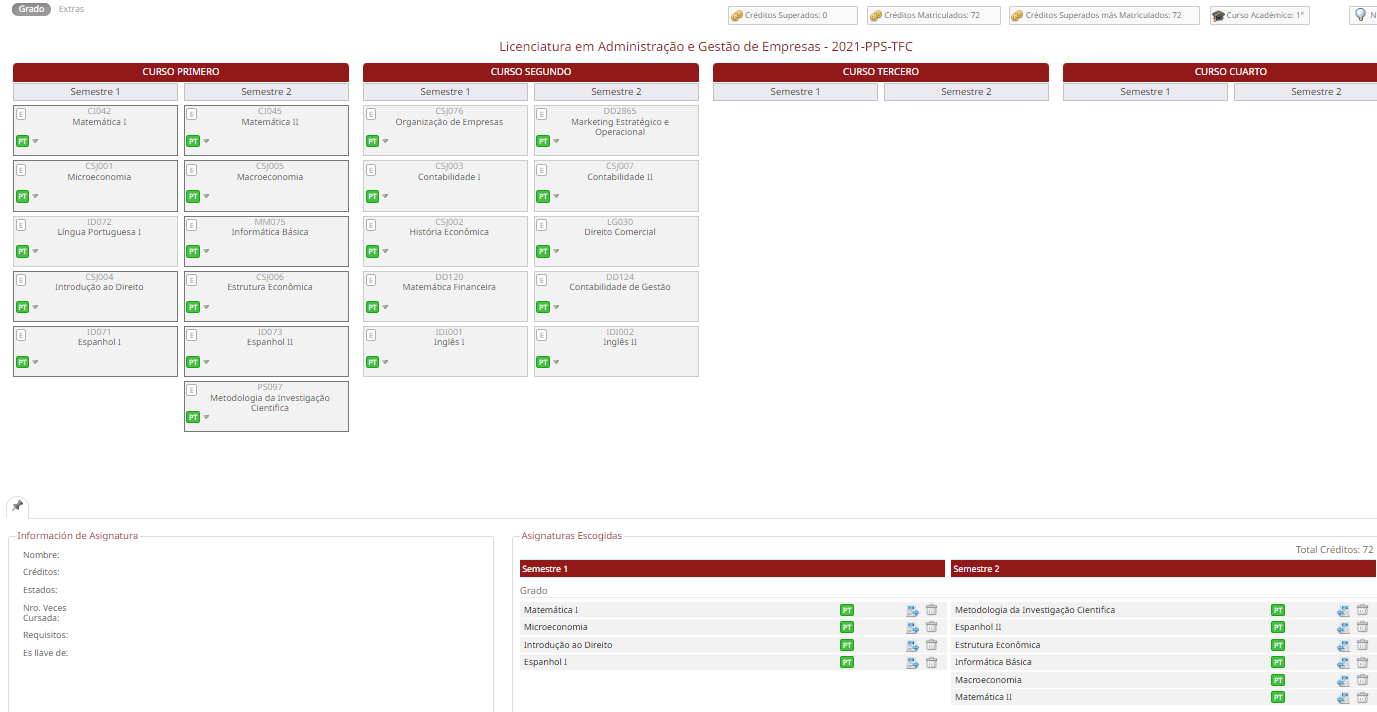Click graduation cap Curso Académico icon
1377x712 pixels.
coord(1218,16)
